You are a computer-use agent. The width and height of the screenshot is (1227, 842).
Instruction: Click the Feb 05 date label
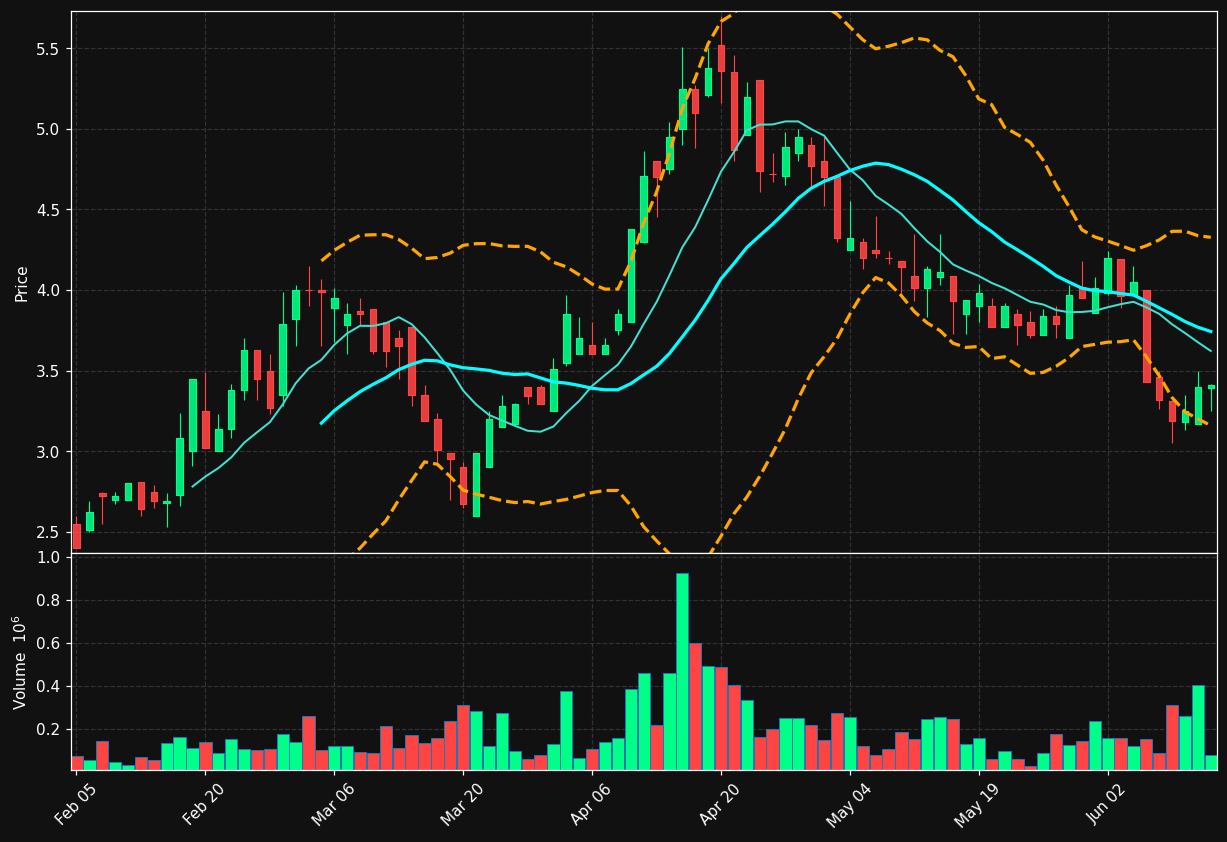(75, 805)
